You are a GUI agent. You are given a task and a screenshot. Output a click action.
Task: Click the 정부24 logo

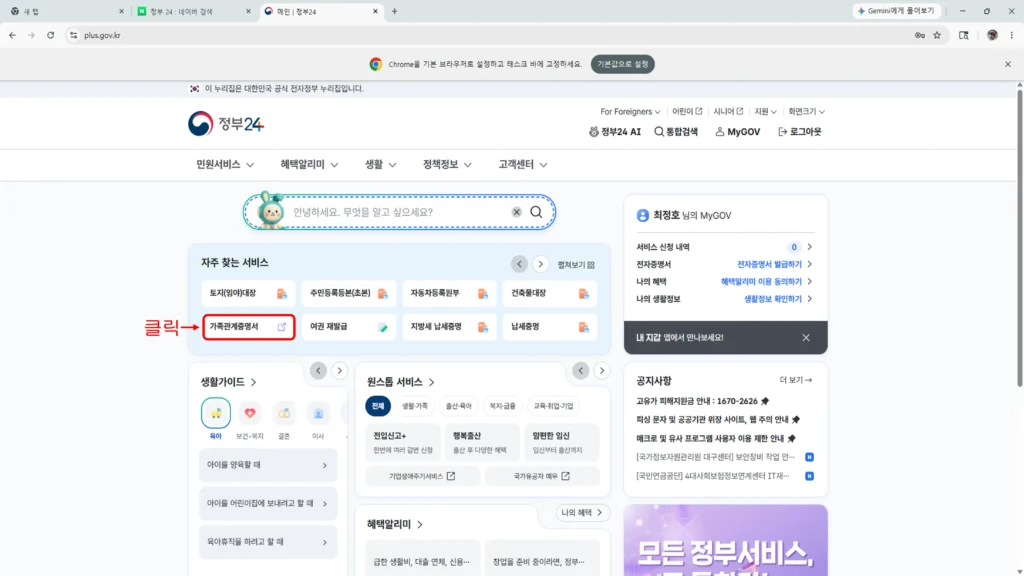pos(226,123)
